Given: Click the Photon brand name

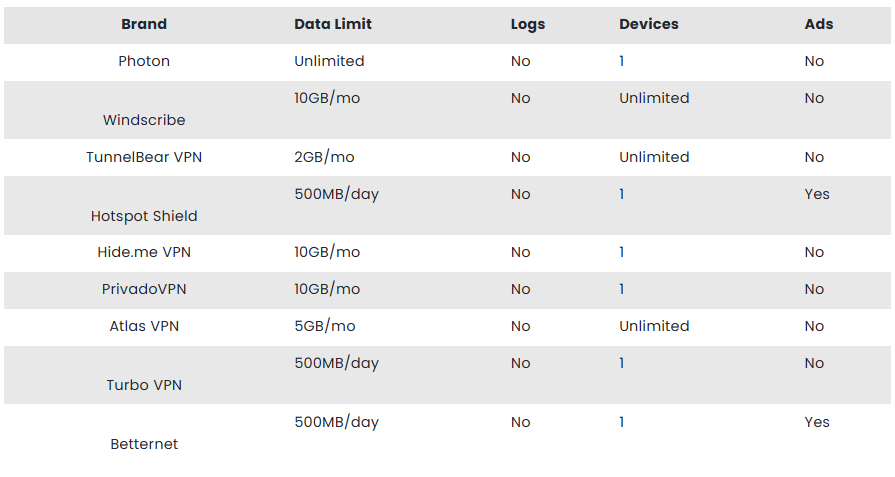Looking at the screenshot, I should pos(144,61).
